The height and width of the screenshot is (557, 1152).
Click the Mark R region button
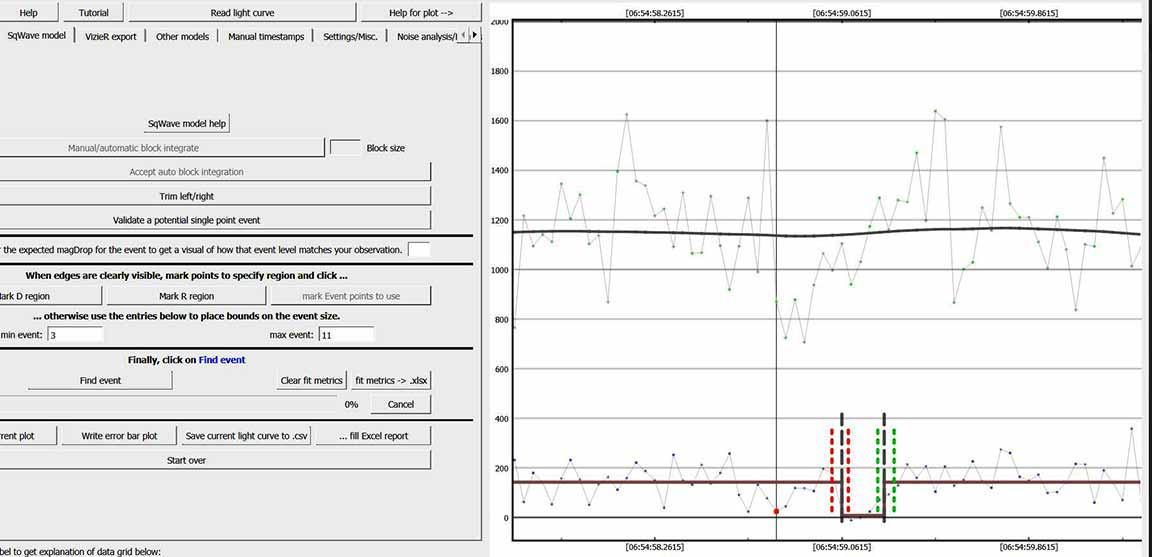187,296
